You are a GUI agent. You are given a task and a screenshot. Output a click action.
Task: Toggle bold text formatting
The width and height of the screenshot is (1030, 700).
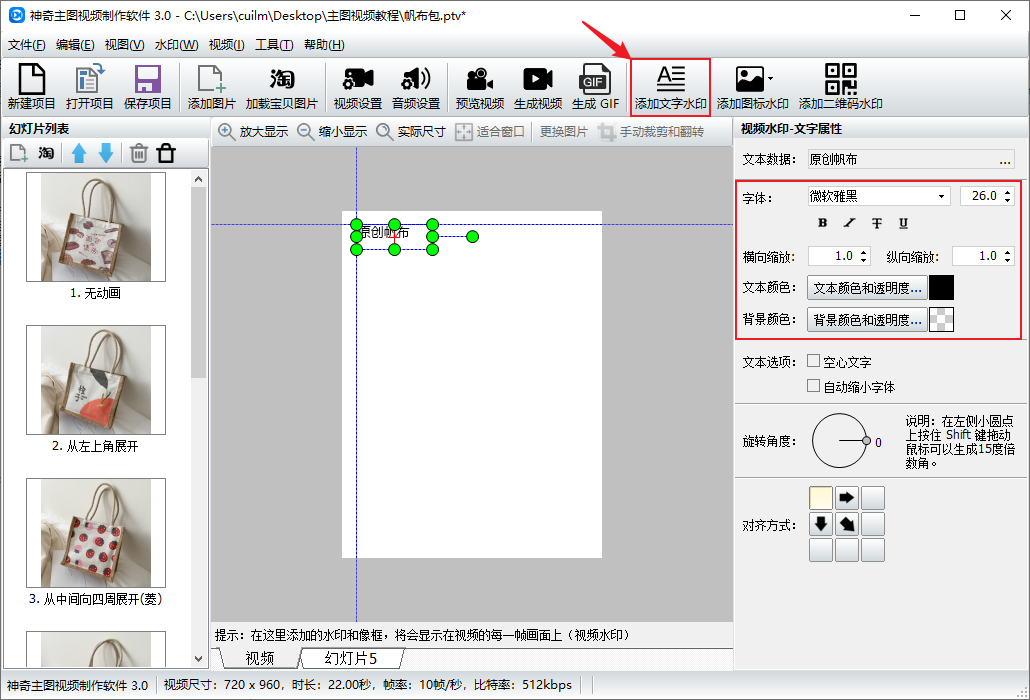(x=822, y=223)
